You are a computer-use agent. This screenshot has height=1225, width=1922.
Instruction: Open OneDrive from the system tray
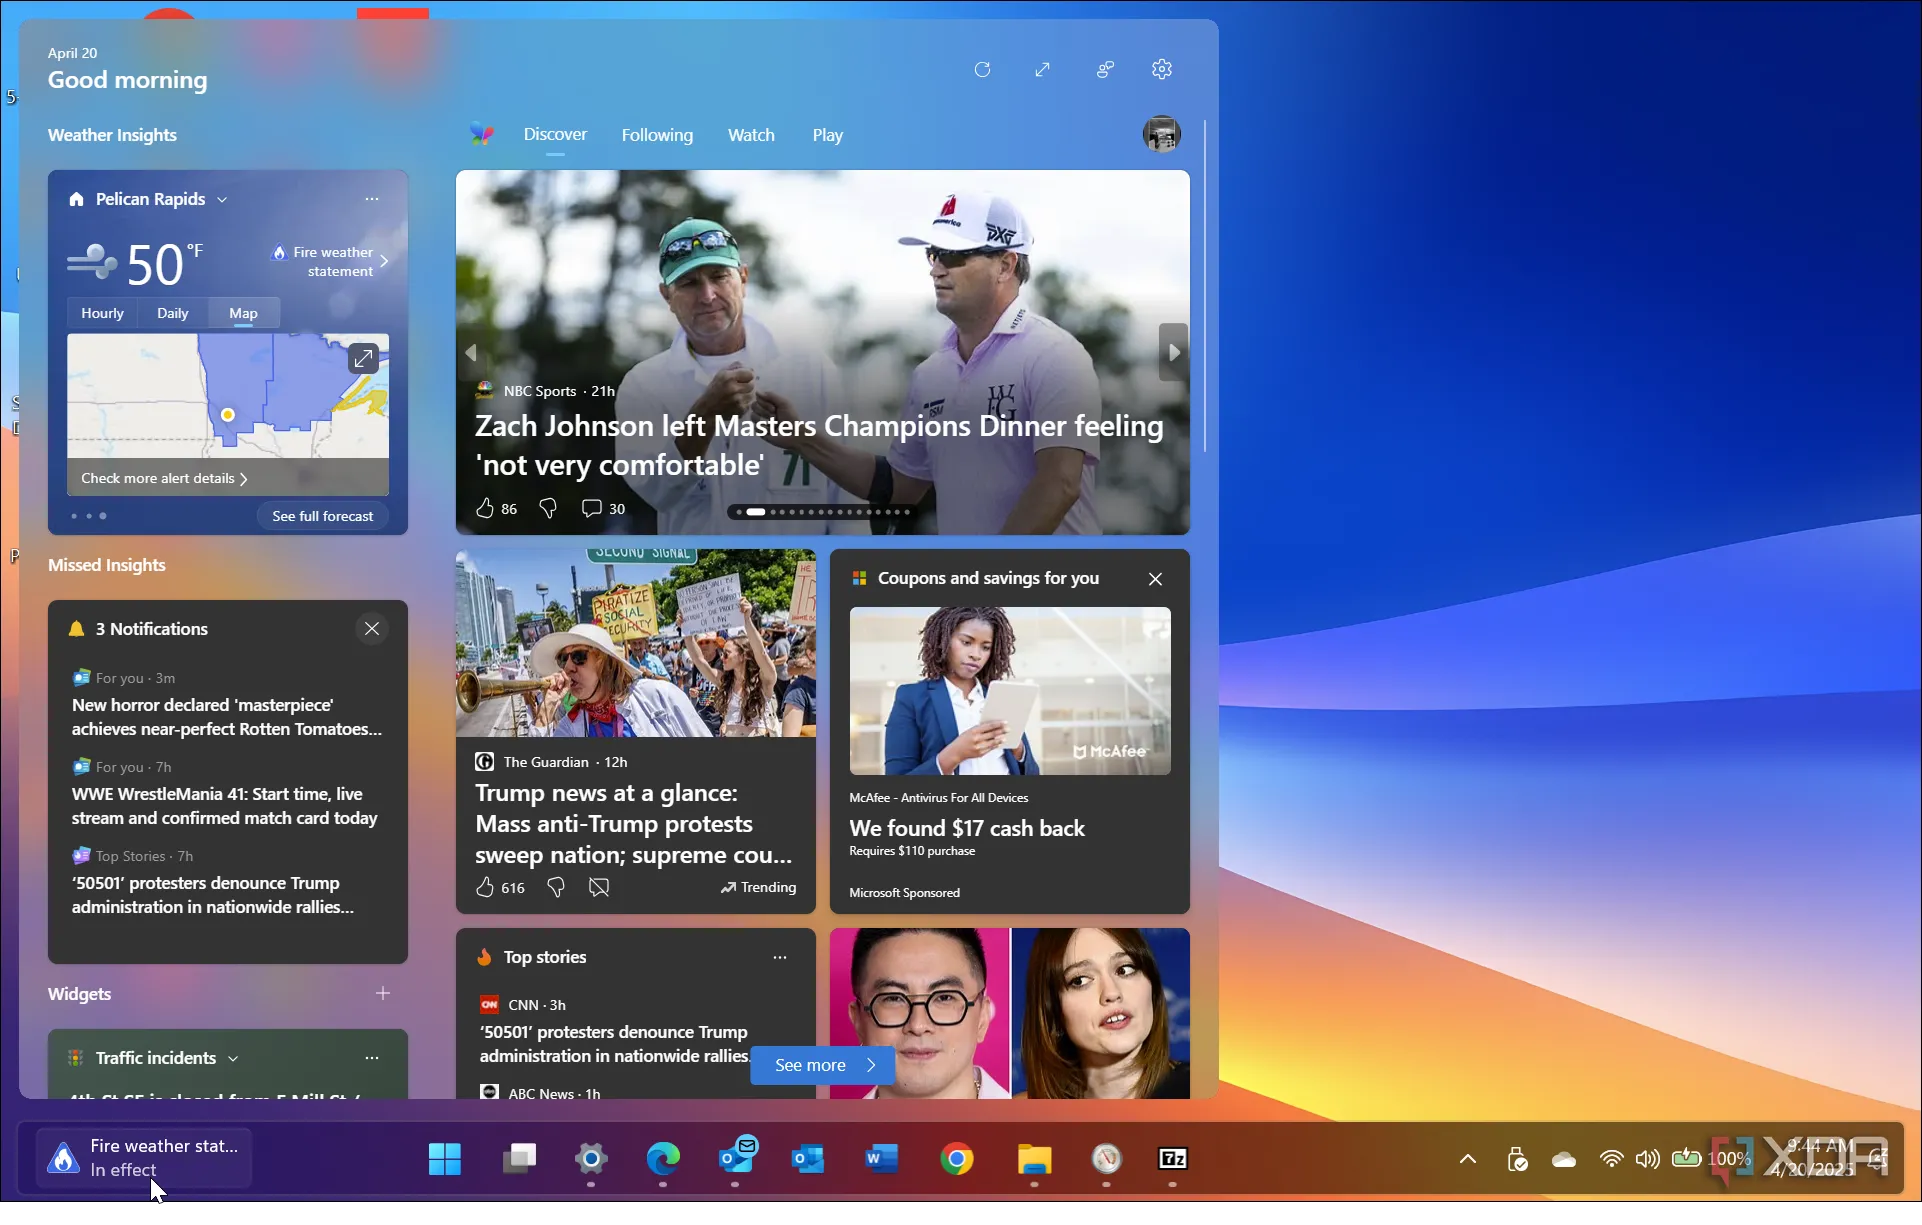coord(1563,1159)
